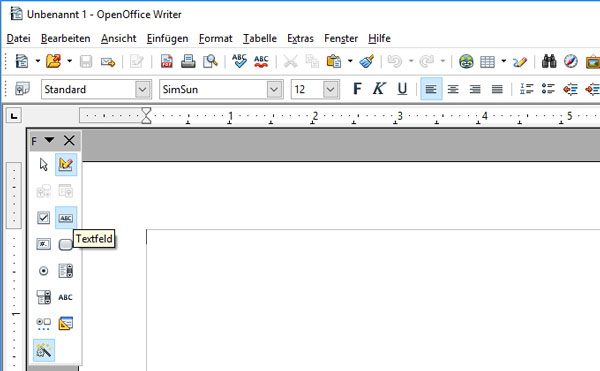The height and width of the screenshot is (371, 600).
Task: Activate the Format Paintbrush tool
Action: (x=367, y=61)
